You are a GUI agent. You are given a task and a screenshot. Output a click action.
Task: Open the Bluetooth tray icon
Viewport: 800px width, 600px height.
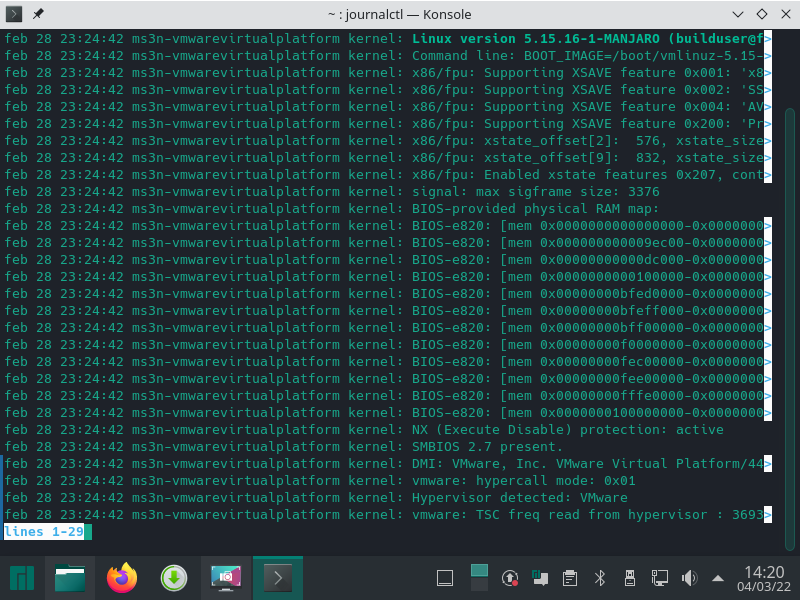point(599,578)
